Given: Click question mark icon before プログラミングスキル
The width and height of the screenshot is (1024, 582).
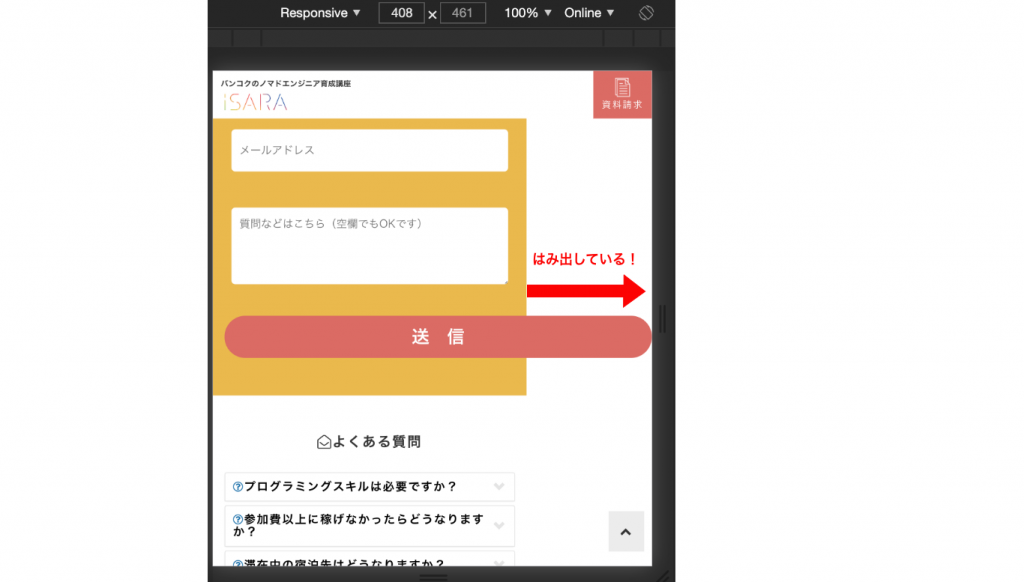Looking at the screenshot, I should 238,487.
